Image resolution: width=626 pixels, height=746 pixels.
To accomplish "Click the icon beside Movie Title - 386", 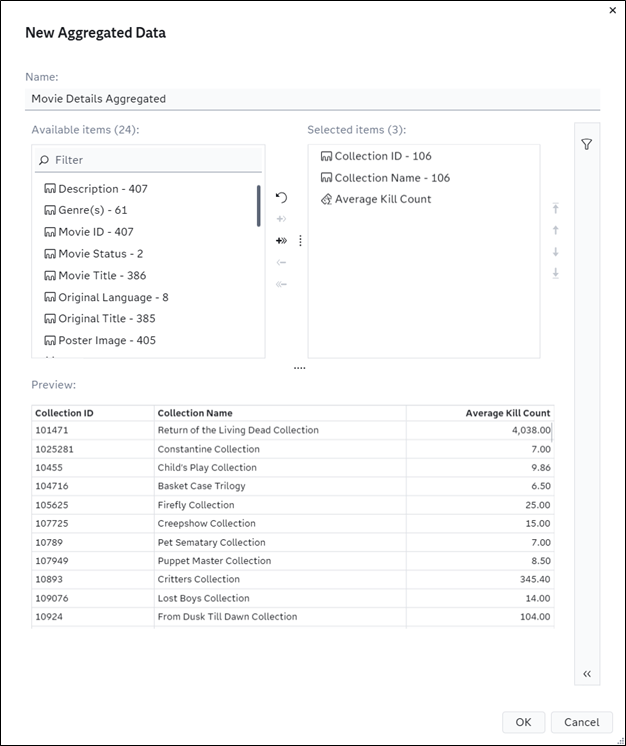I will (50, 275).
